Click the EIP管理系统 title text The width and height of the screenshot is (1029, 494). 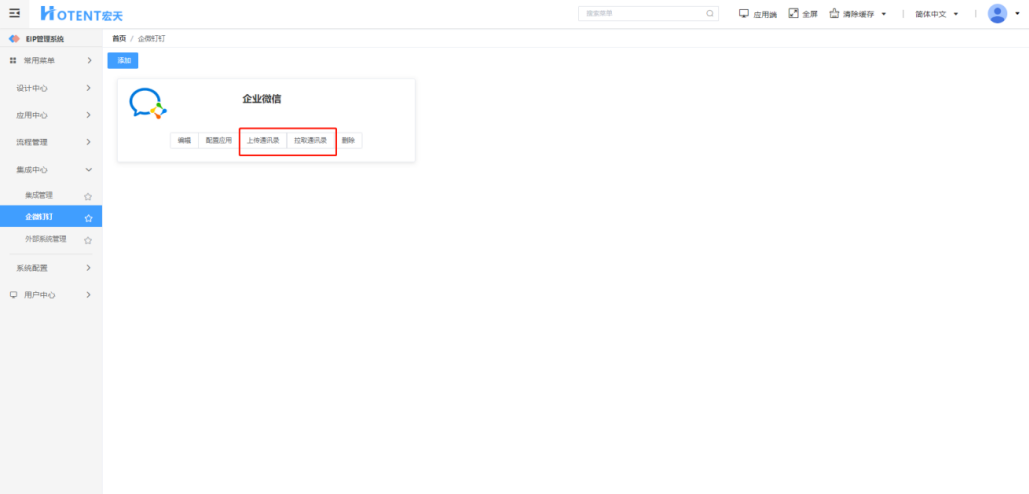tap(45, 39)
